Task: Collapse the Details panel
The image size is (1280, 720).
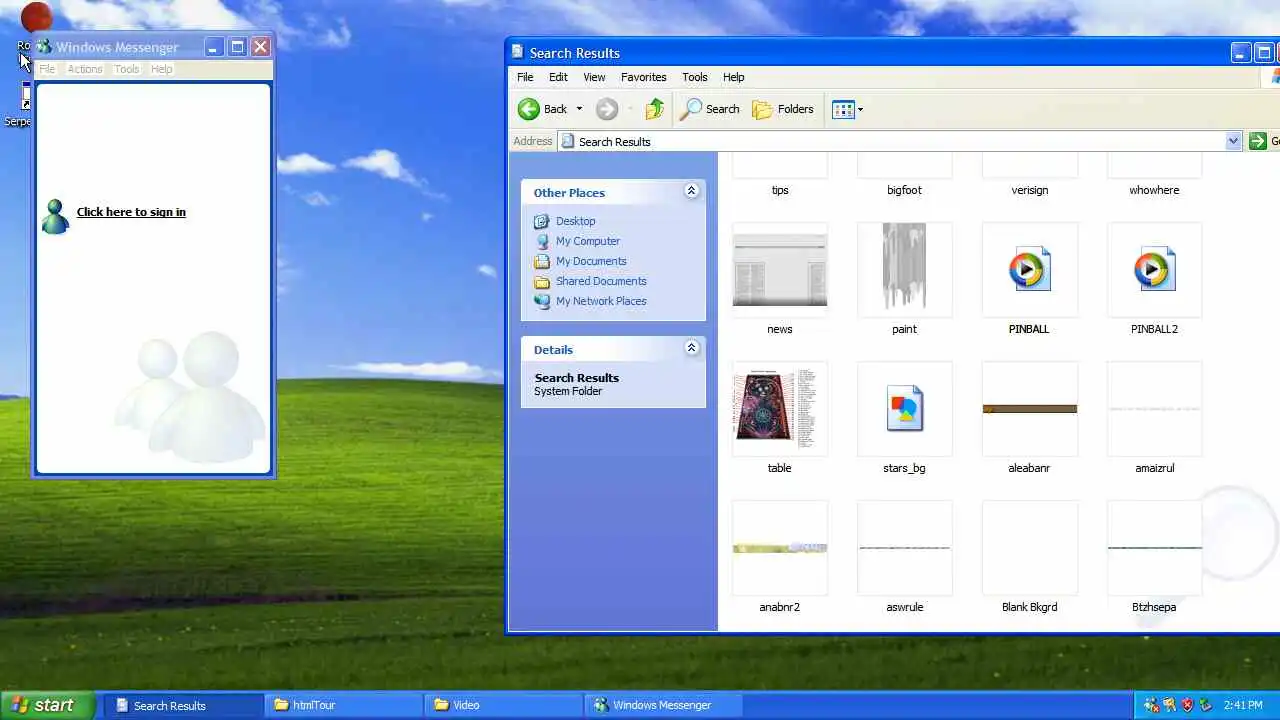Action: (x=691, y=348)
